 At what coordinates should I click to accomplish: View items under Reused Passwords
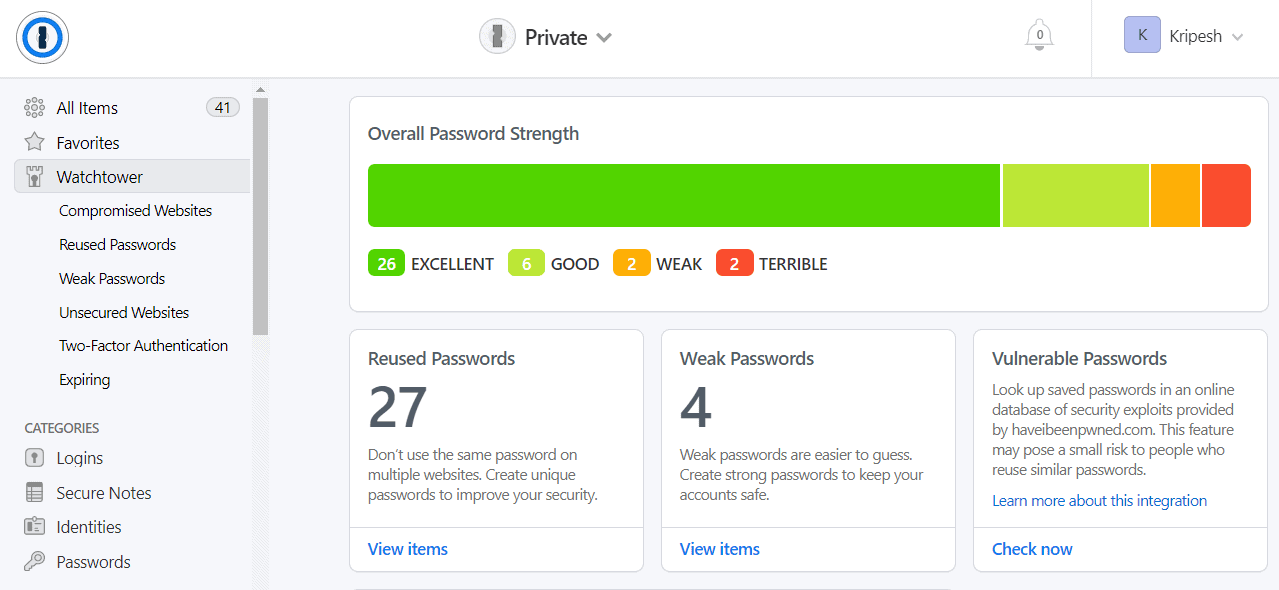click(x=408, y=549)
